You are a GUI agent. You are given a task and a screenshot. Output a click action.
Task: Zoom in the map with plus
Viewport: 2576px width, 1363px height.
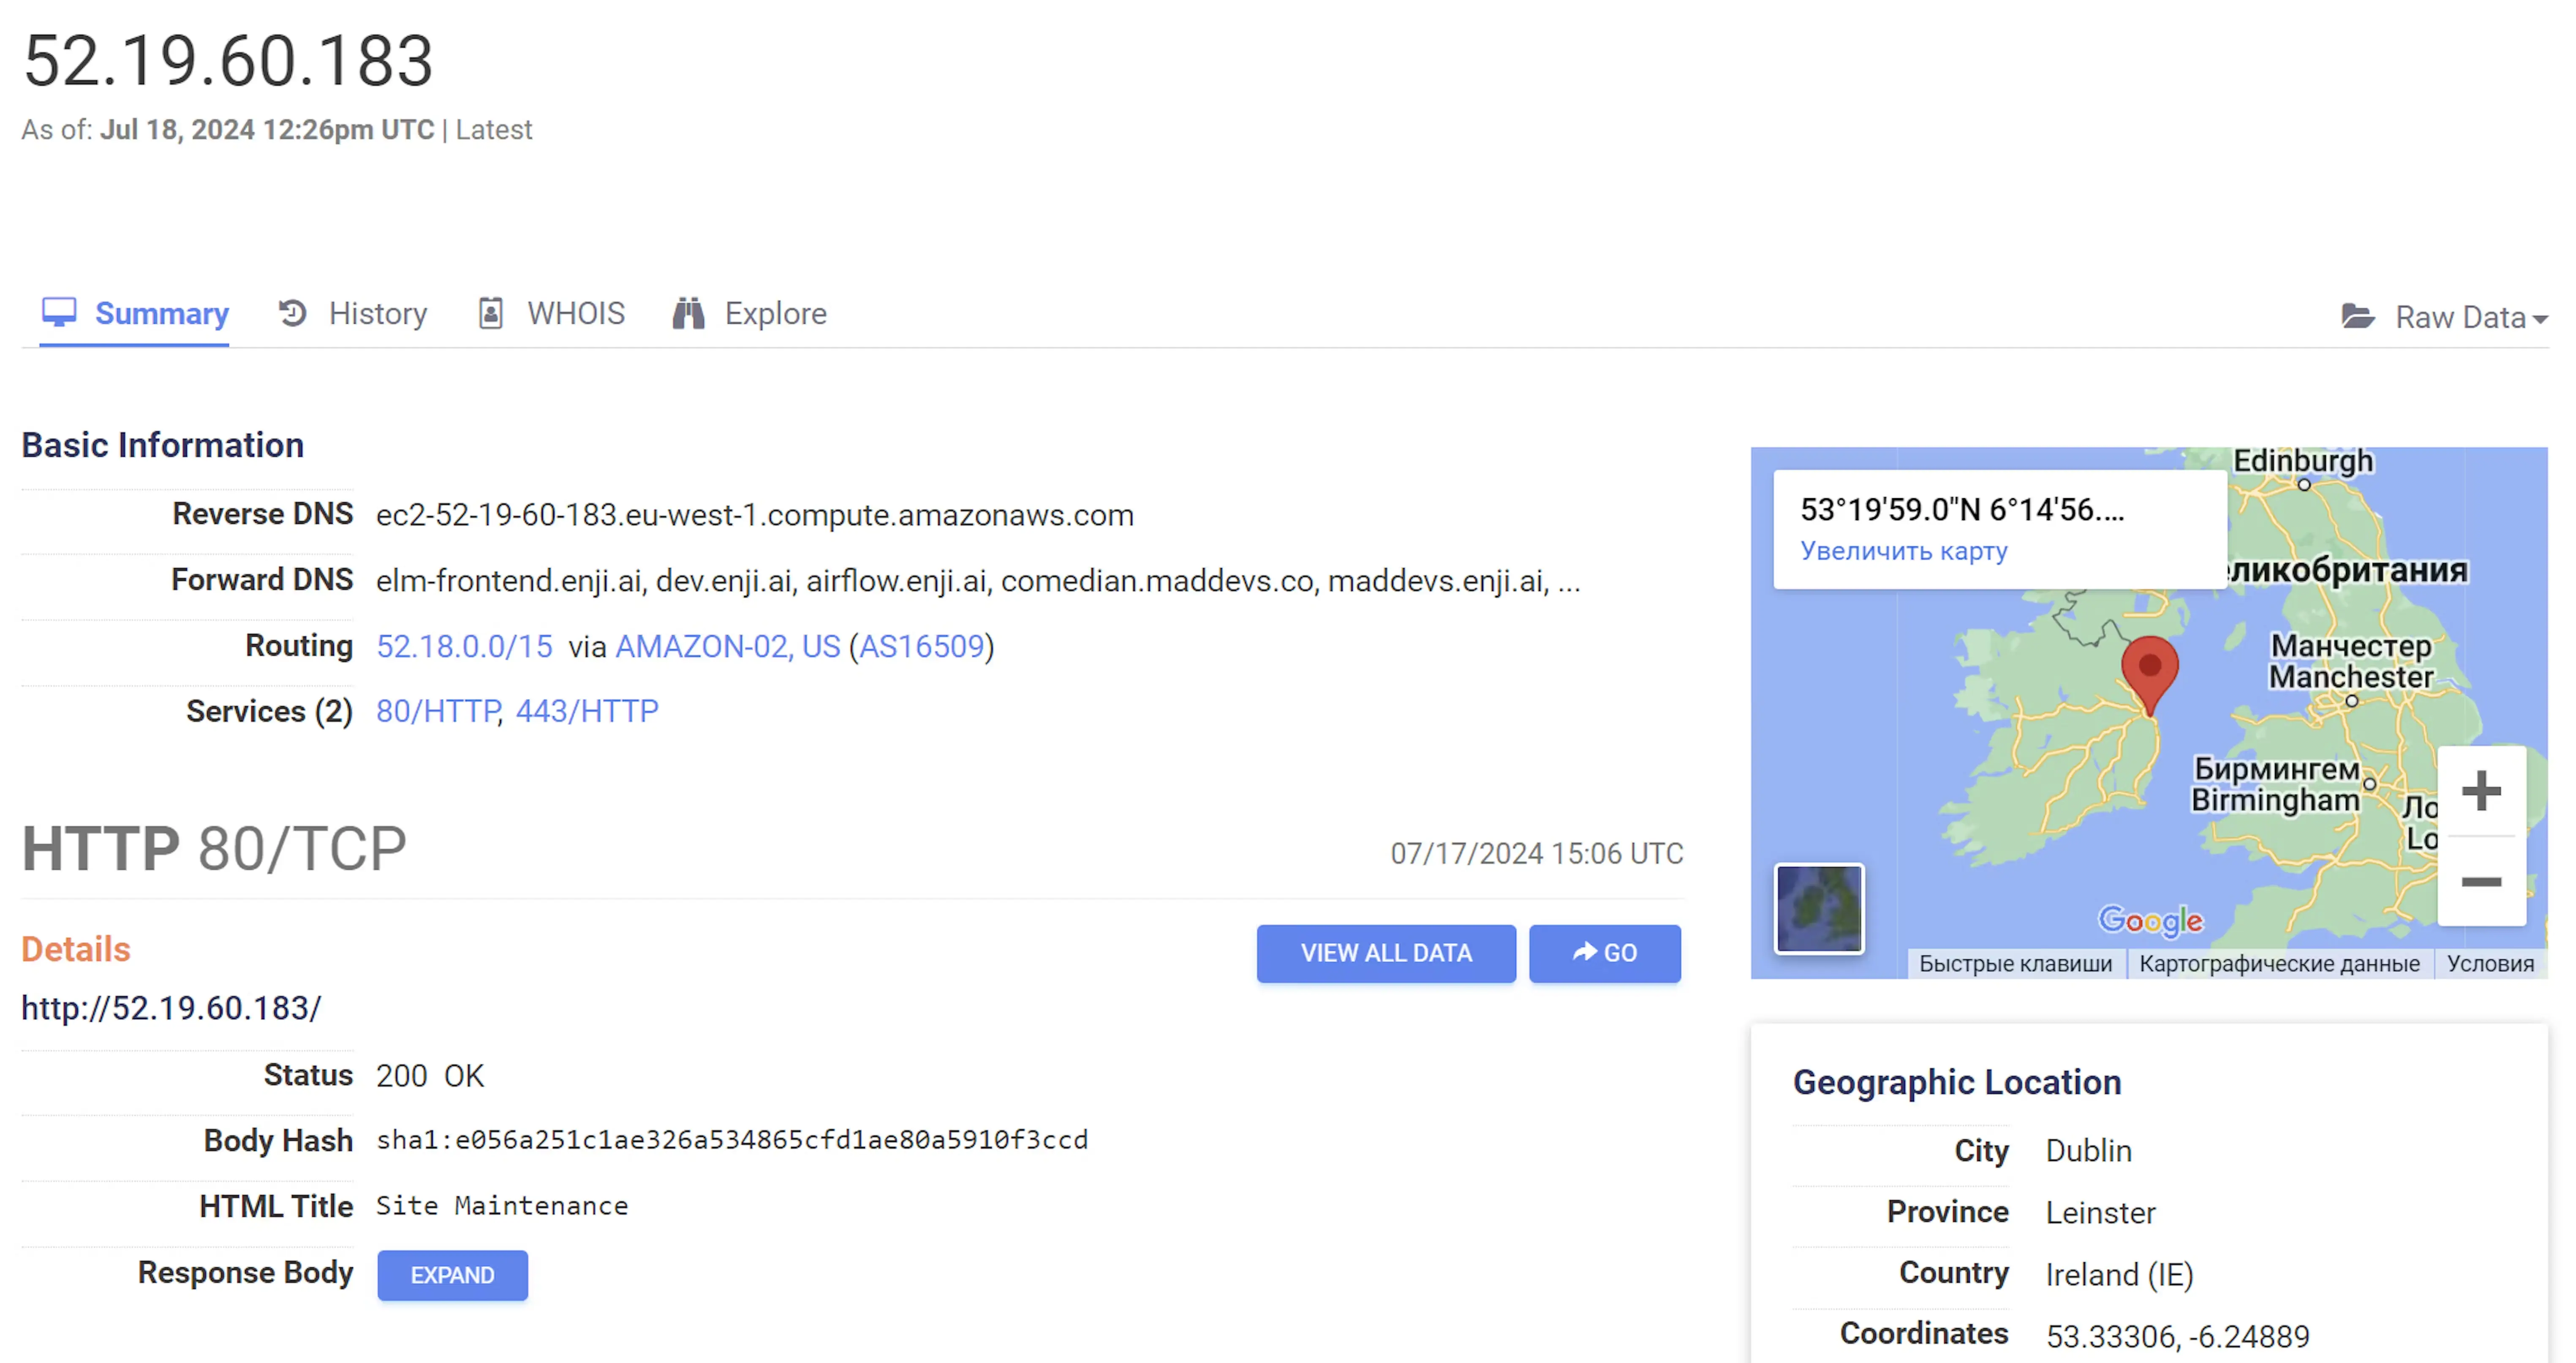pos(2481,791)
